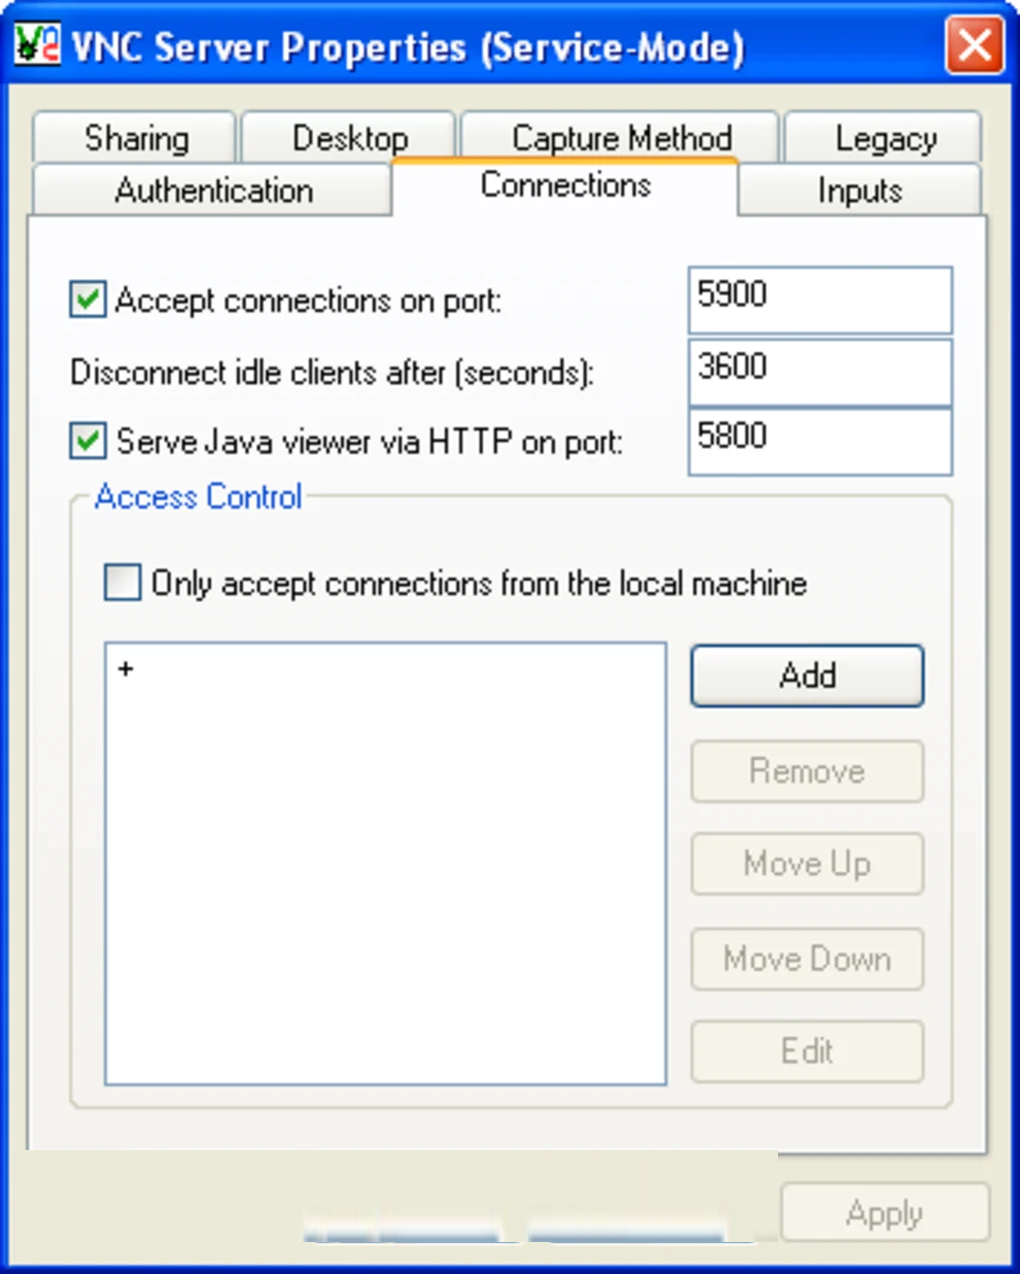Click the Move Down button
Image resolution: width=1020 pixels, height=1274 pixels.
[x=807, y=959]
